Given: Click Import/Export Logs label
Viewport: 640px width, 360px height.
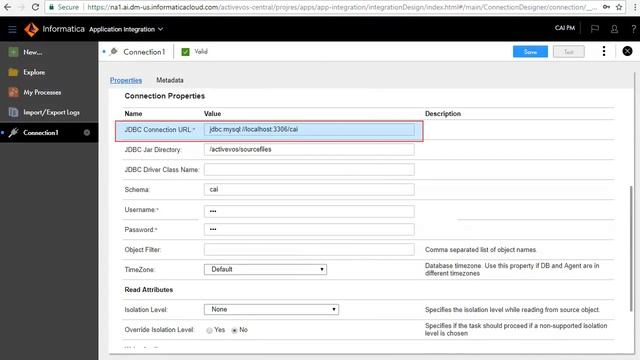Looking at the screenshot, I should point(51,112).
